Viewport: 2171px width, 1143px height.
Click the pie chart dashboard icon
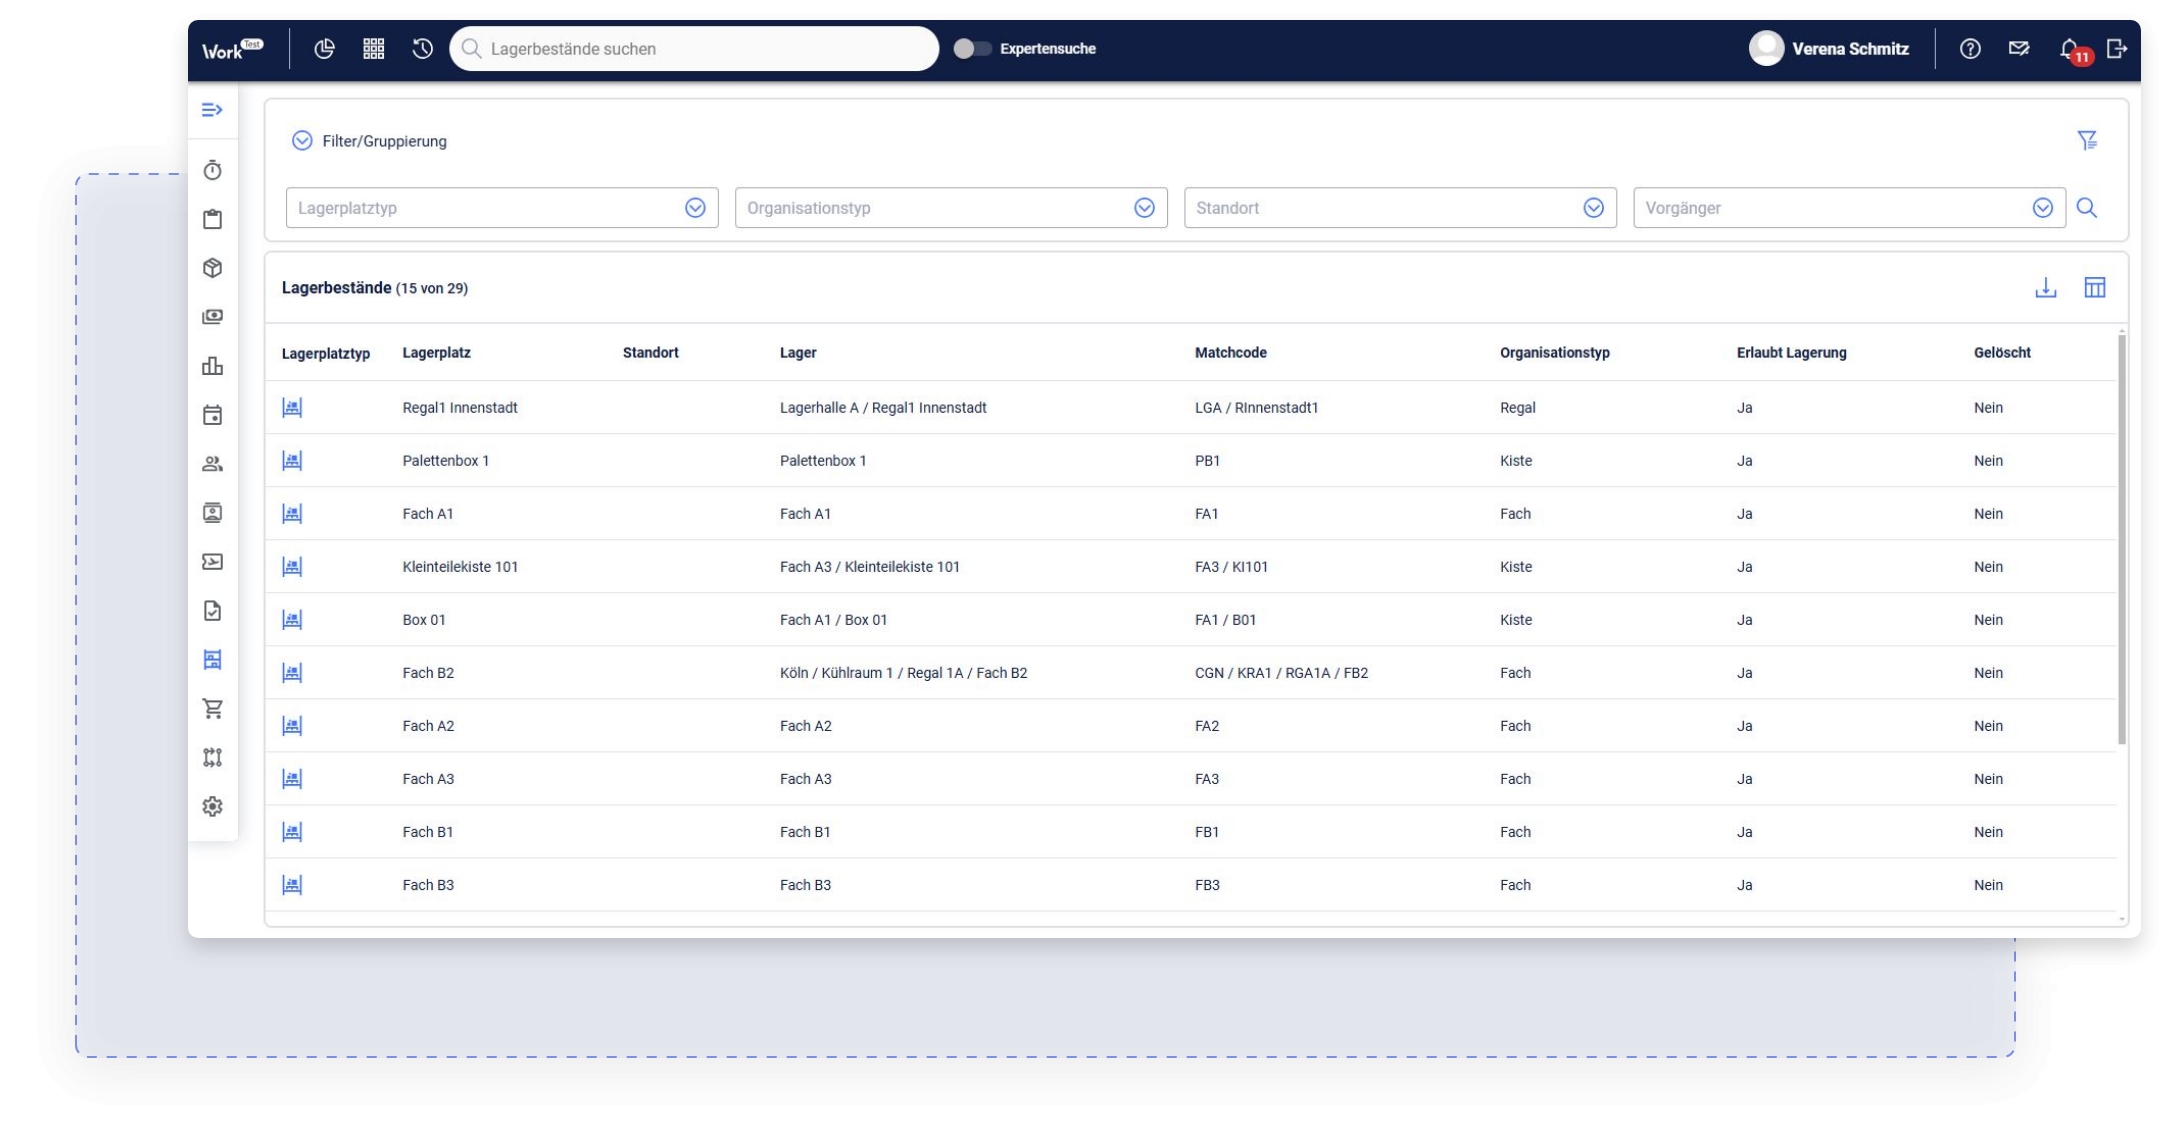pyautogui.click(x=324, y=48)
